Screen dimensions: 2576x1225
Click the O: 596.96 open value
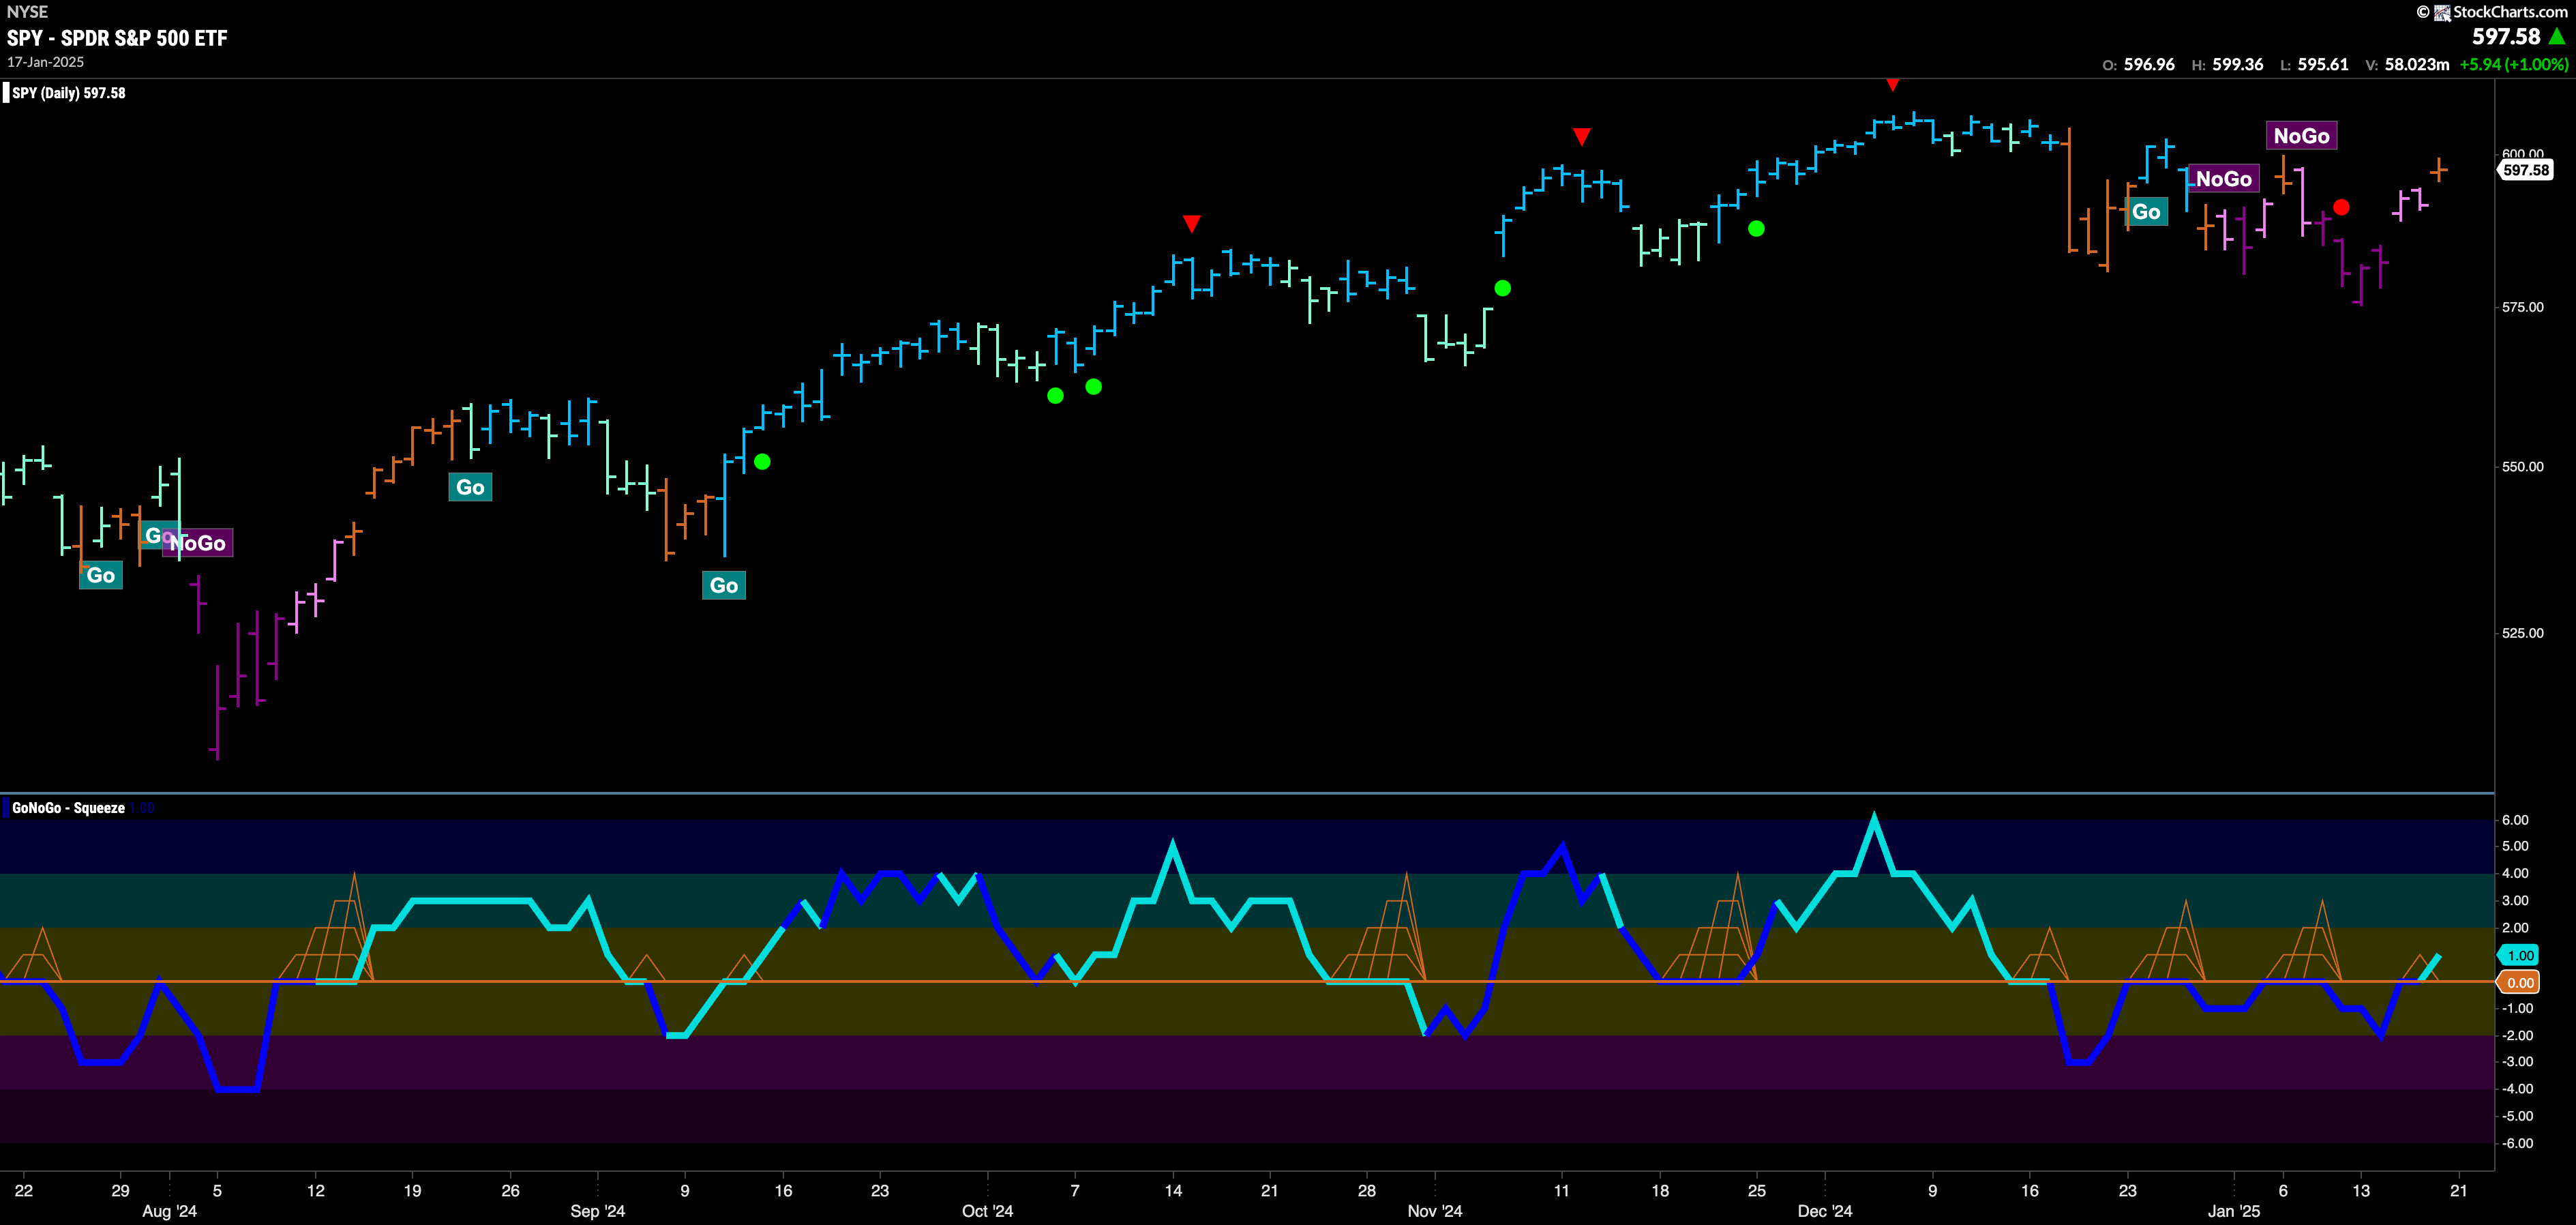[x=2139, y=64]
